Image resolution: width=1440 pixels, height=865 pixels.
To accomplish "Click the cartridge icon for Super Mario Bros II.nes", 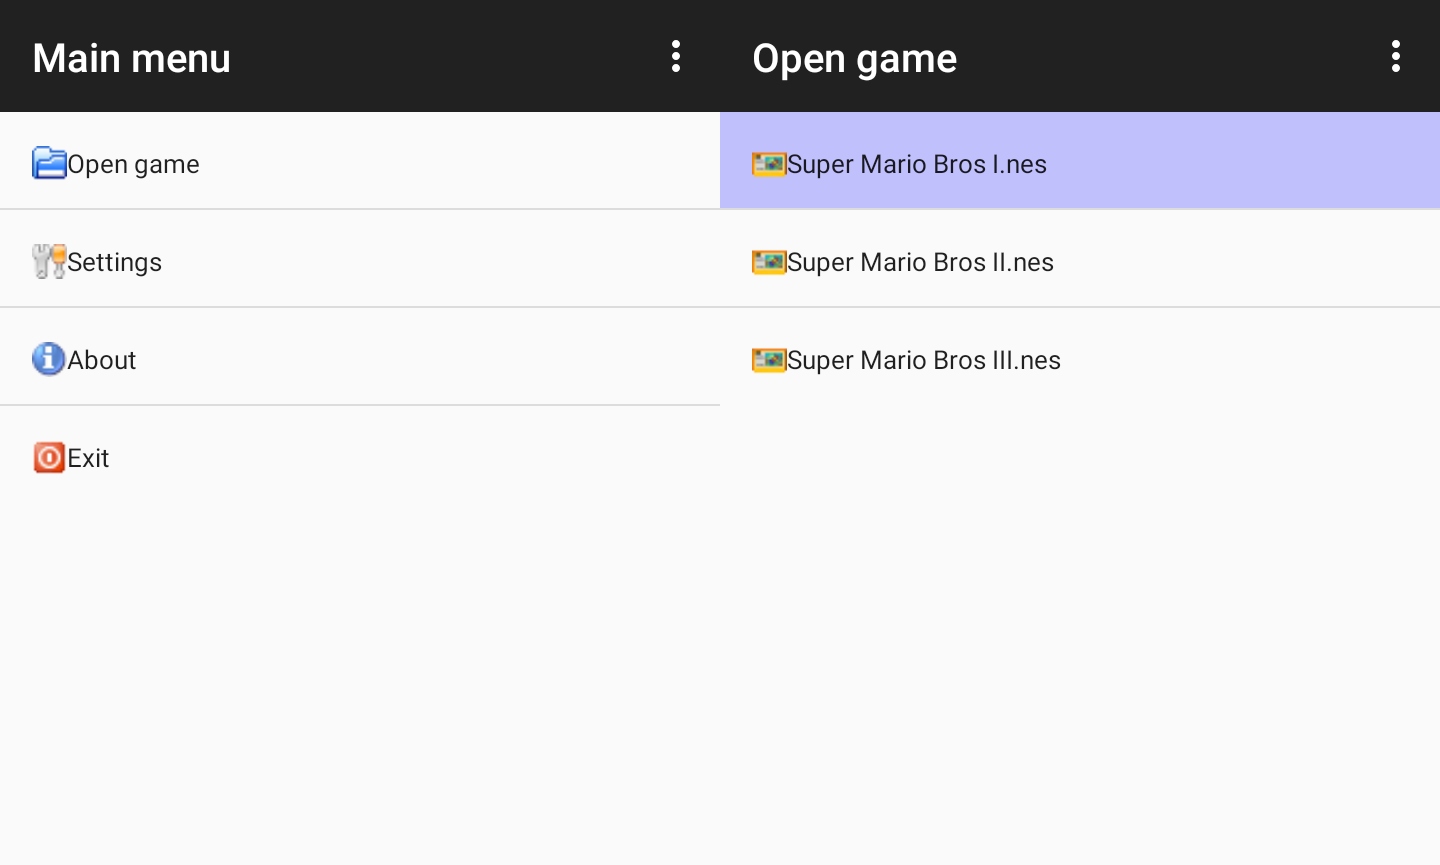I will (768, 261).
